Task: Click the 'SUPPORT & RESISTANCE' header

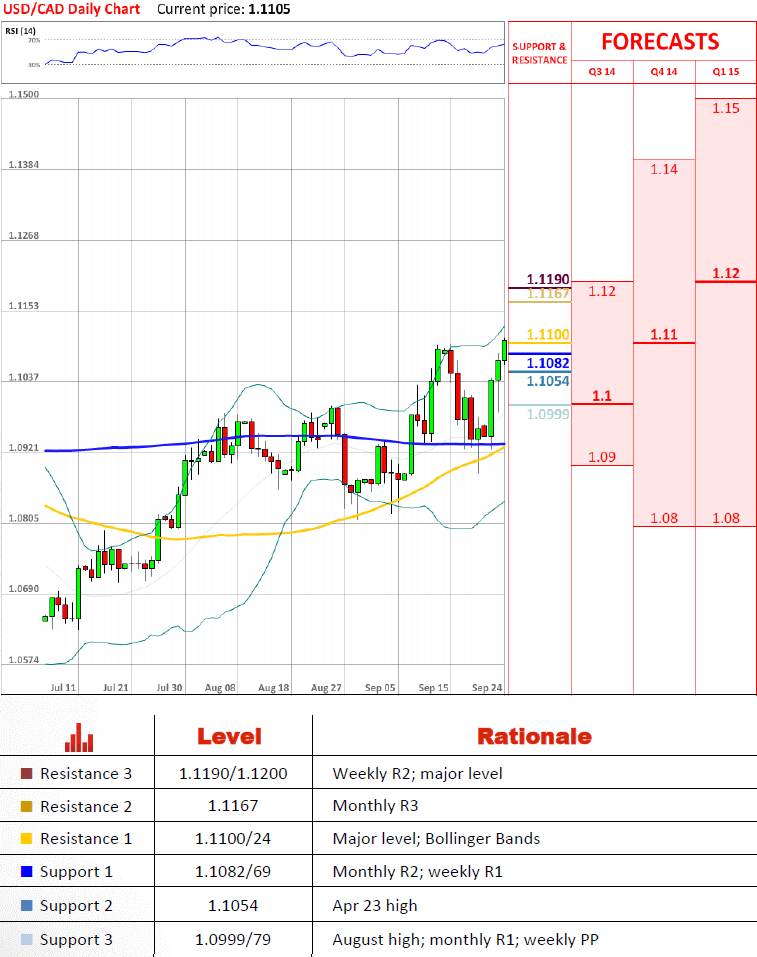Action: (x=540, y=53)
